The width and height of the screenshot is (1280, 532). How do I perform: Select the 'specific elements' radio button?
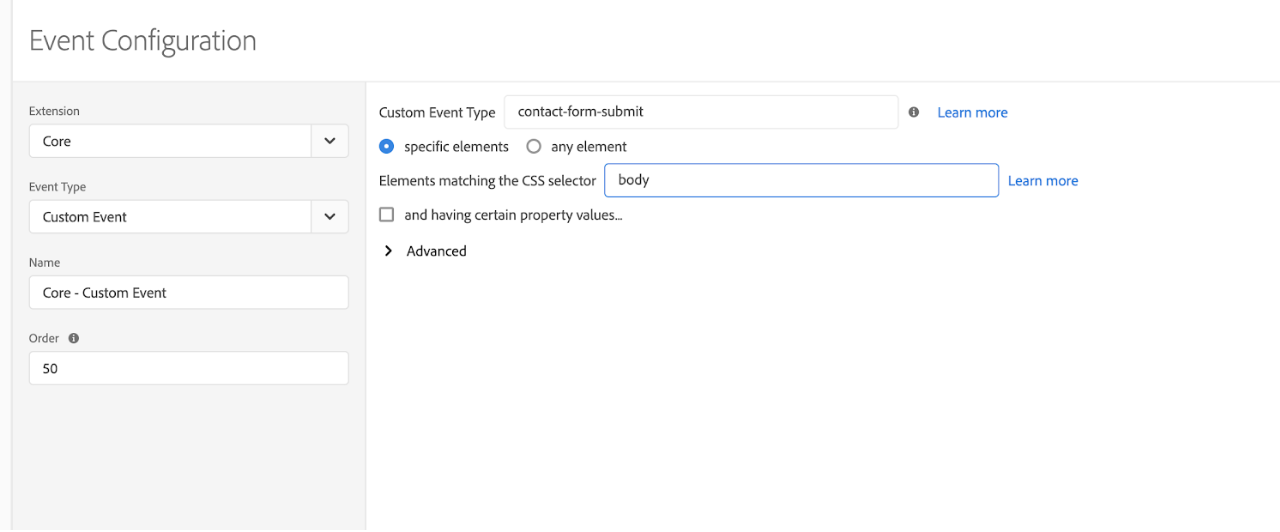click(x=387, y=147)
